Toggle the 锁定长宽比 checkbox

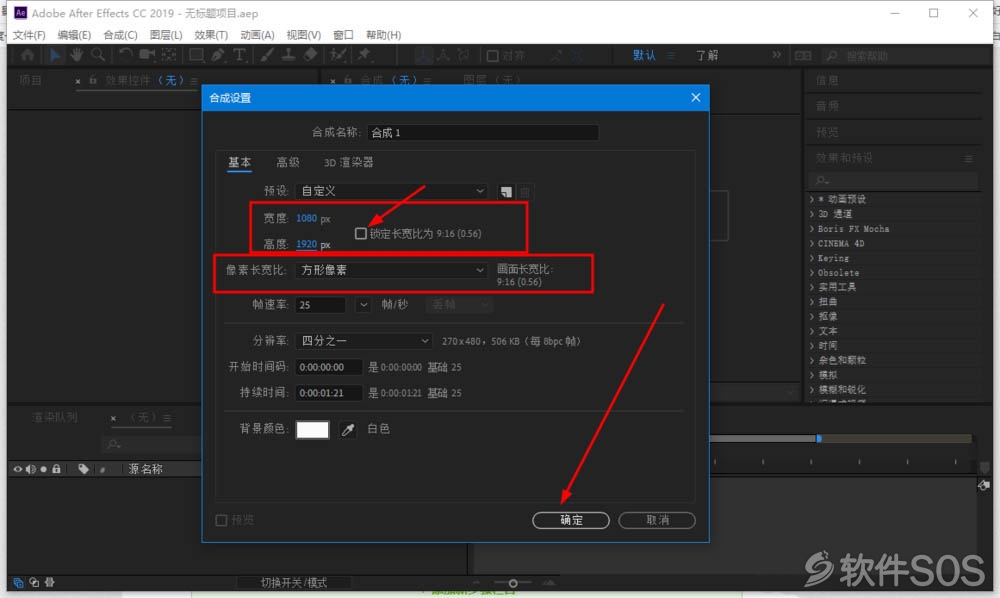(360, 233)
